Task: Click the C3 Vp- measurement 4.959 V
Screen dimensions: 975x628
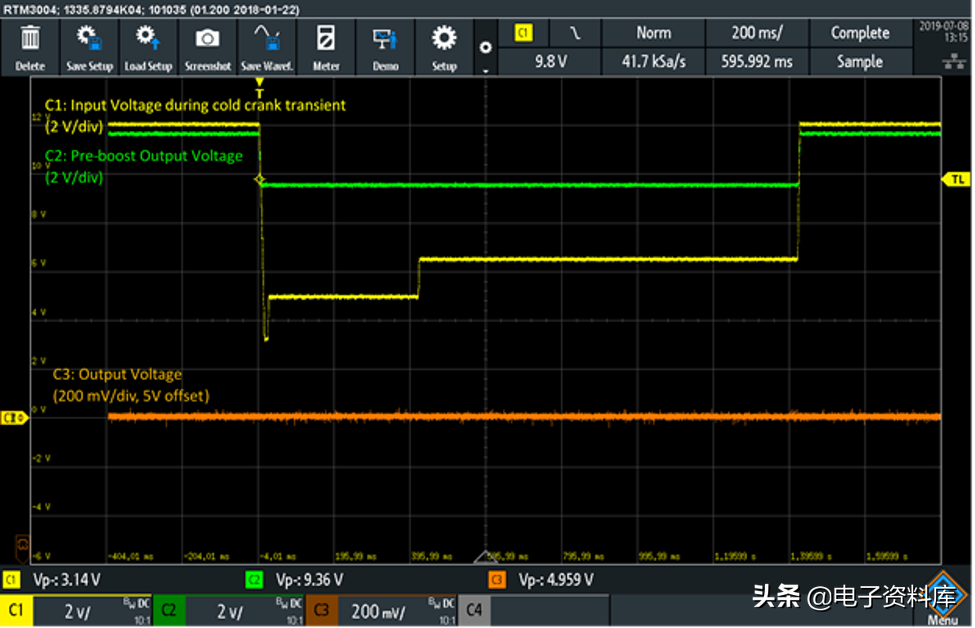Action: point(556,580)
